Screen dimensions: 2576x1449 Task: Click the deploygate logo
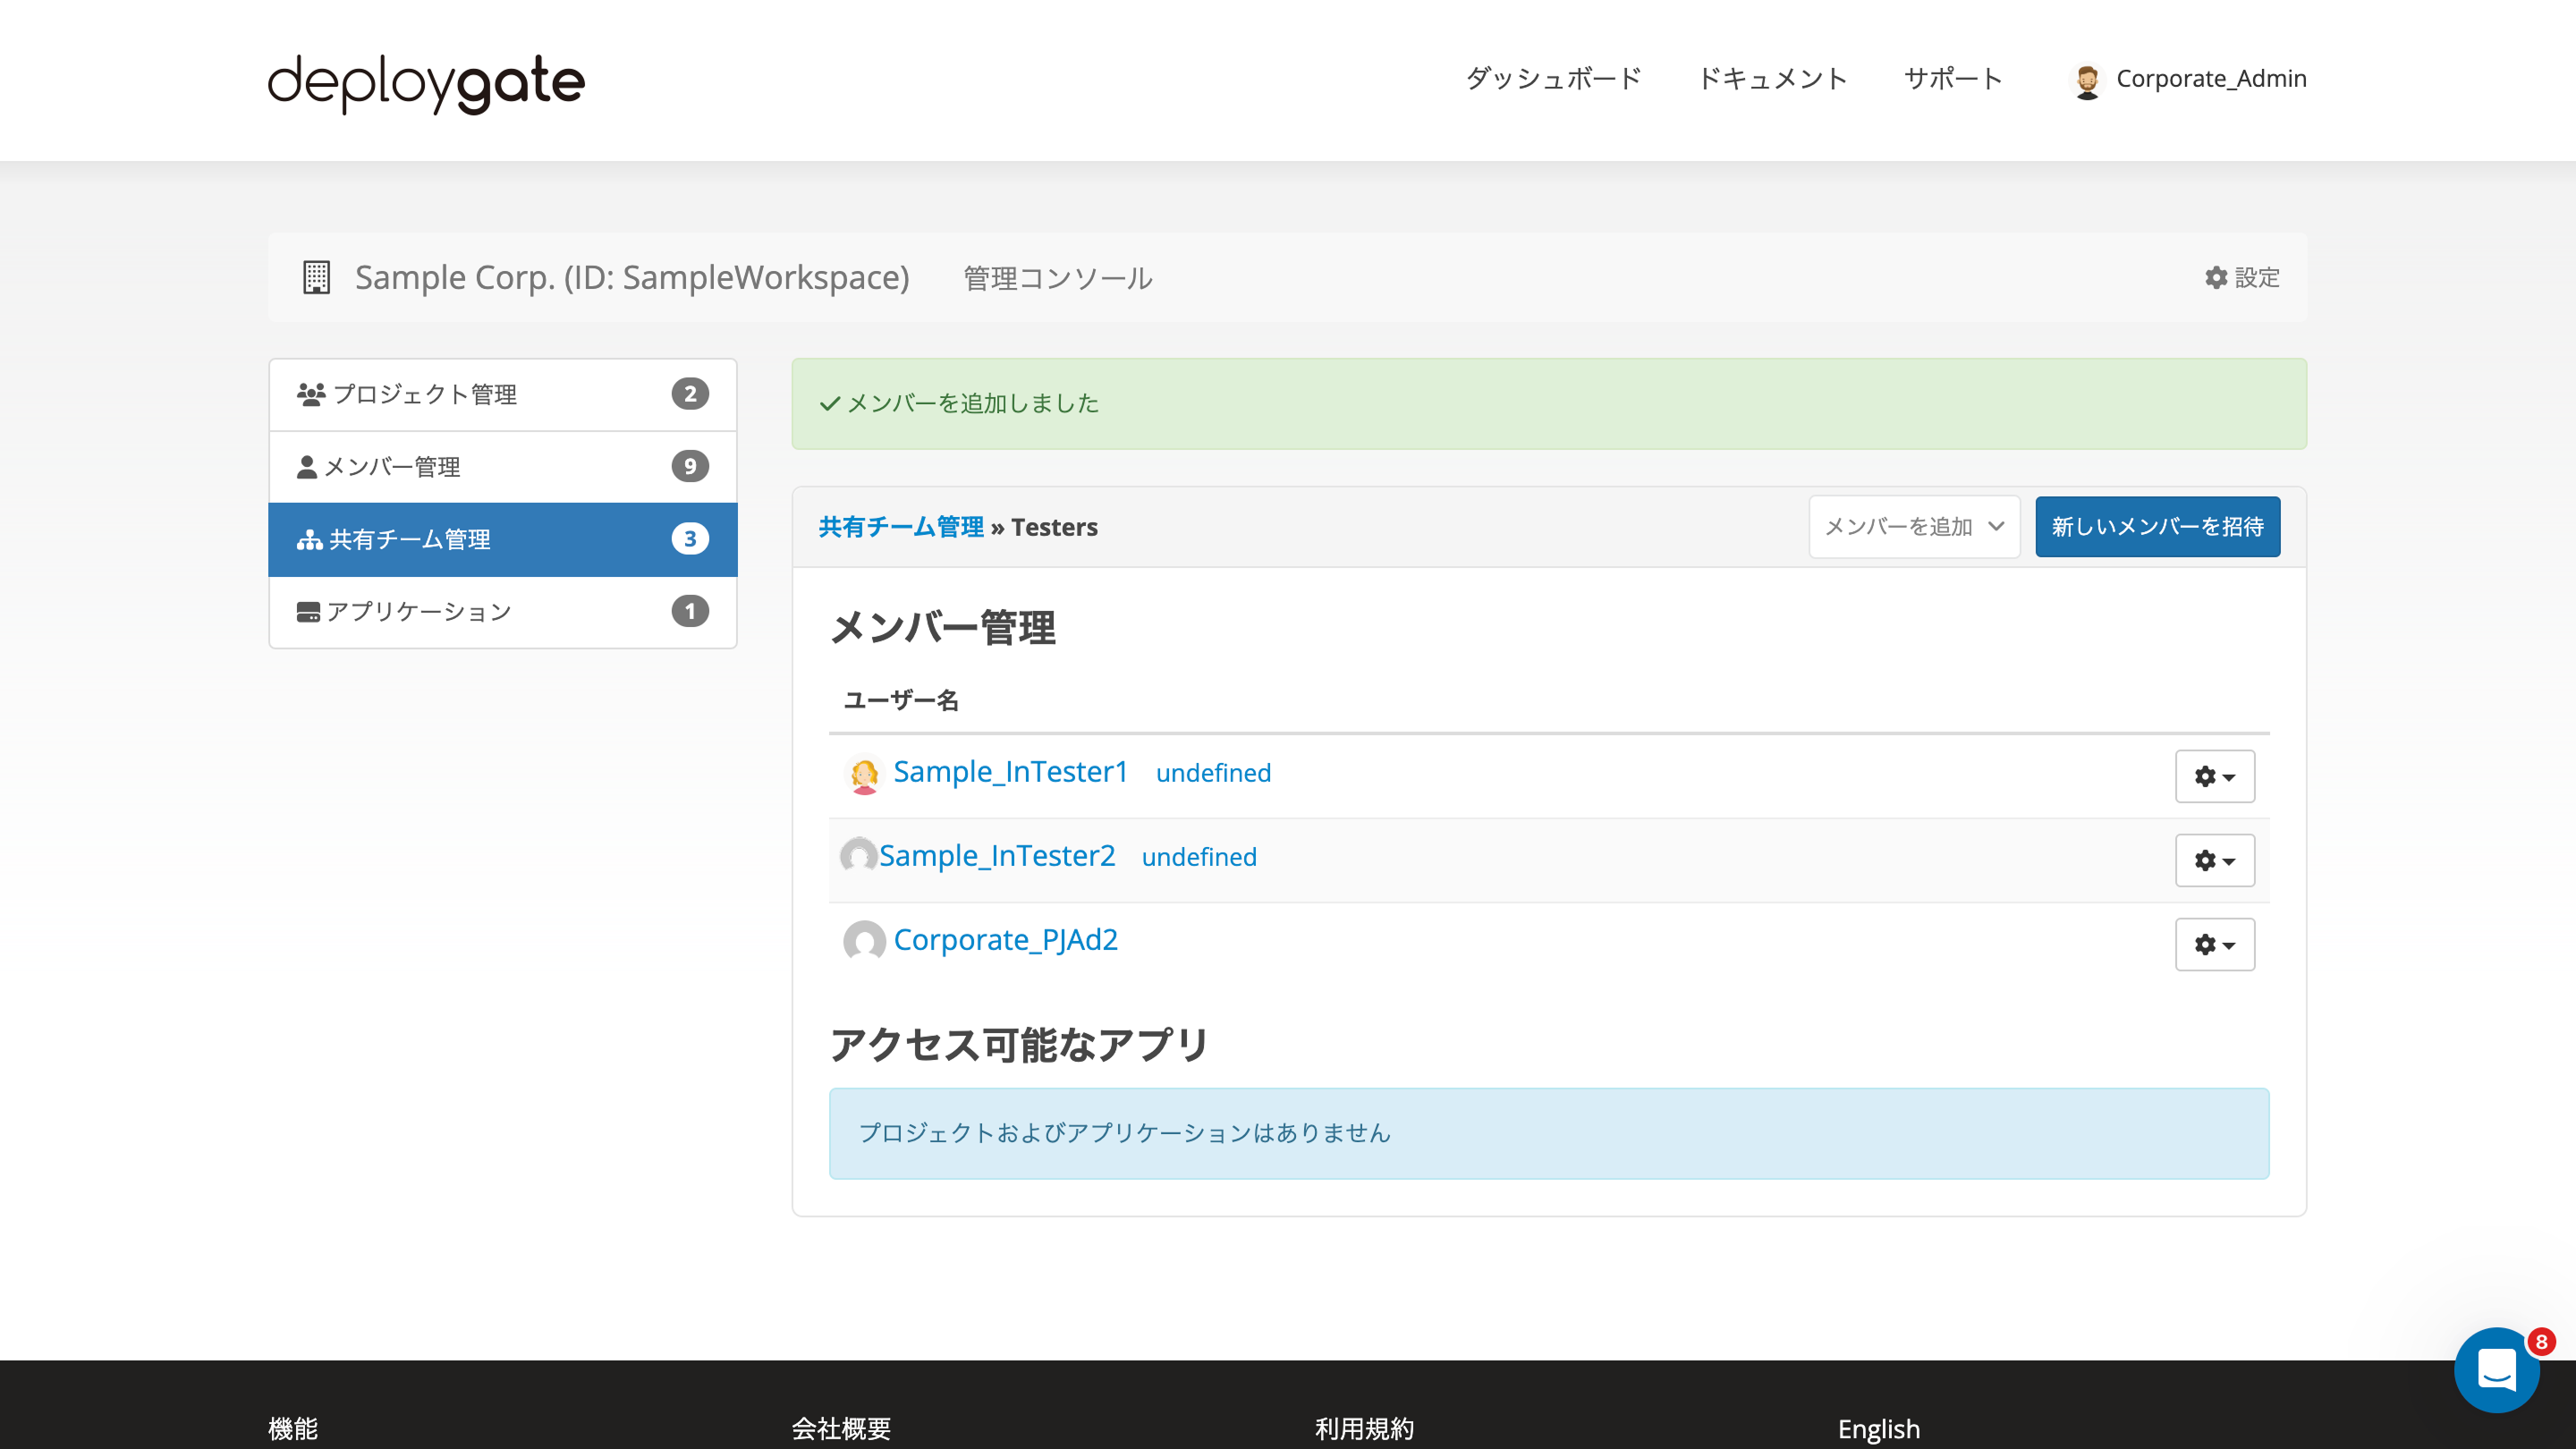coord(425,83)
